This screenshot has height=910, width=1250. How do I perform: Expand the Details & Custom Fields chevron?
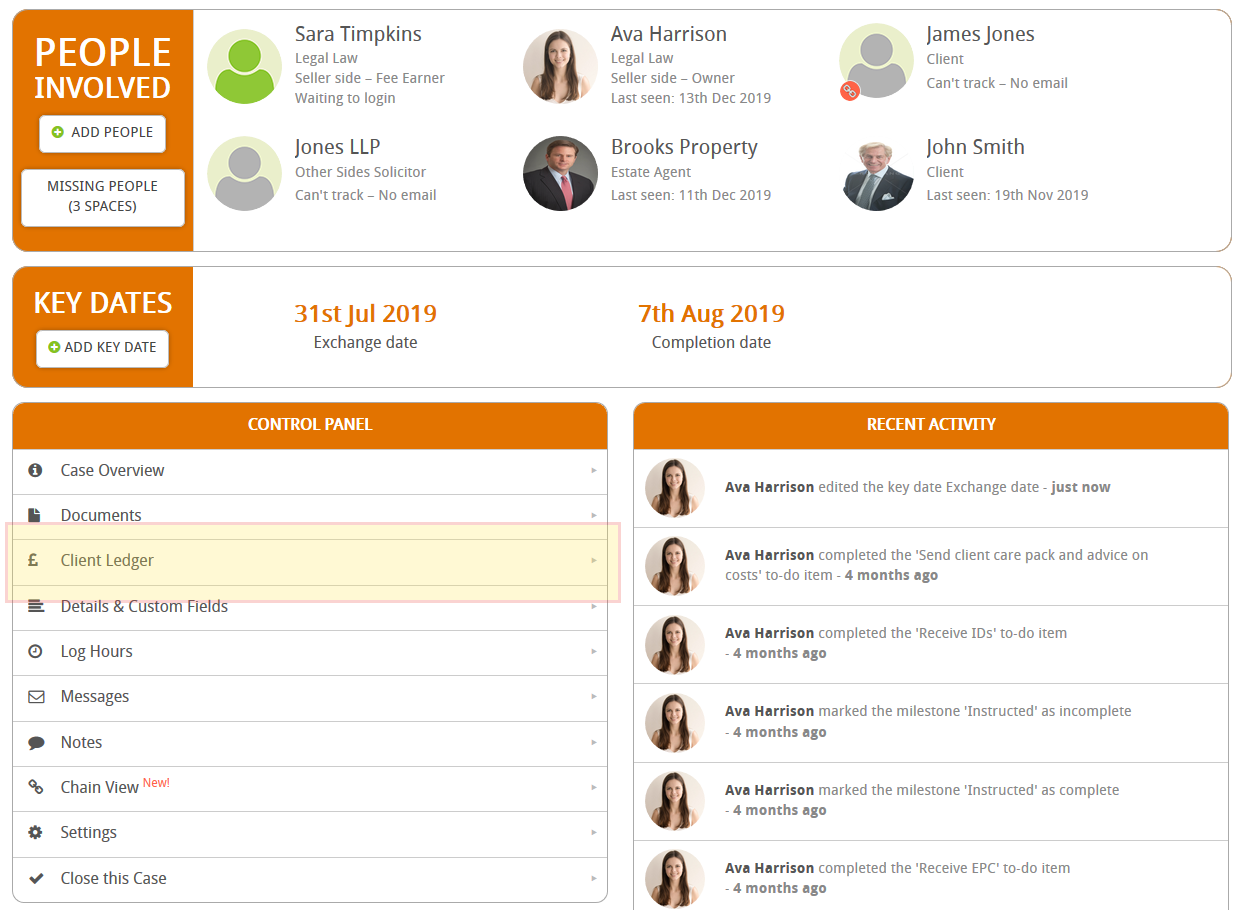pos(594,606)
